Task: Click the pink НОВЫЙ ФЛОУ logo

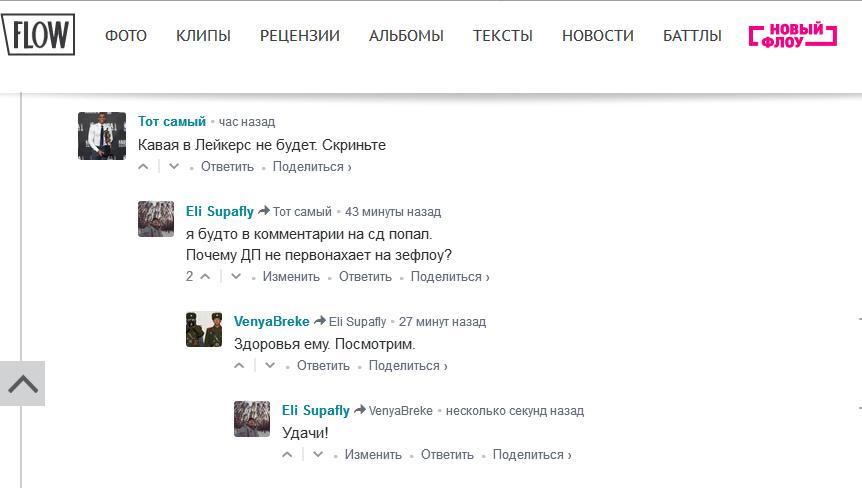Action: coord(793,35)
